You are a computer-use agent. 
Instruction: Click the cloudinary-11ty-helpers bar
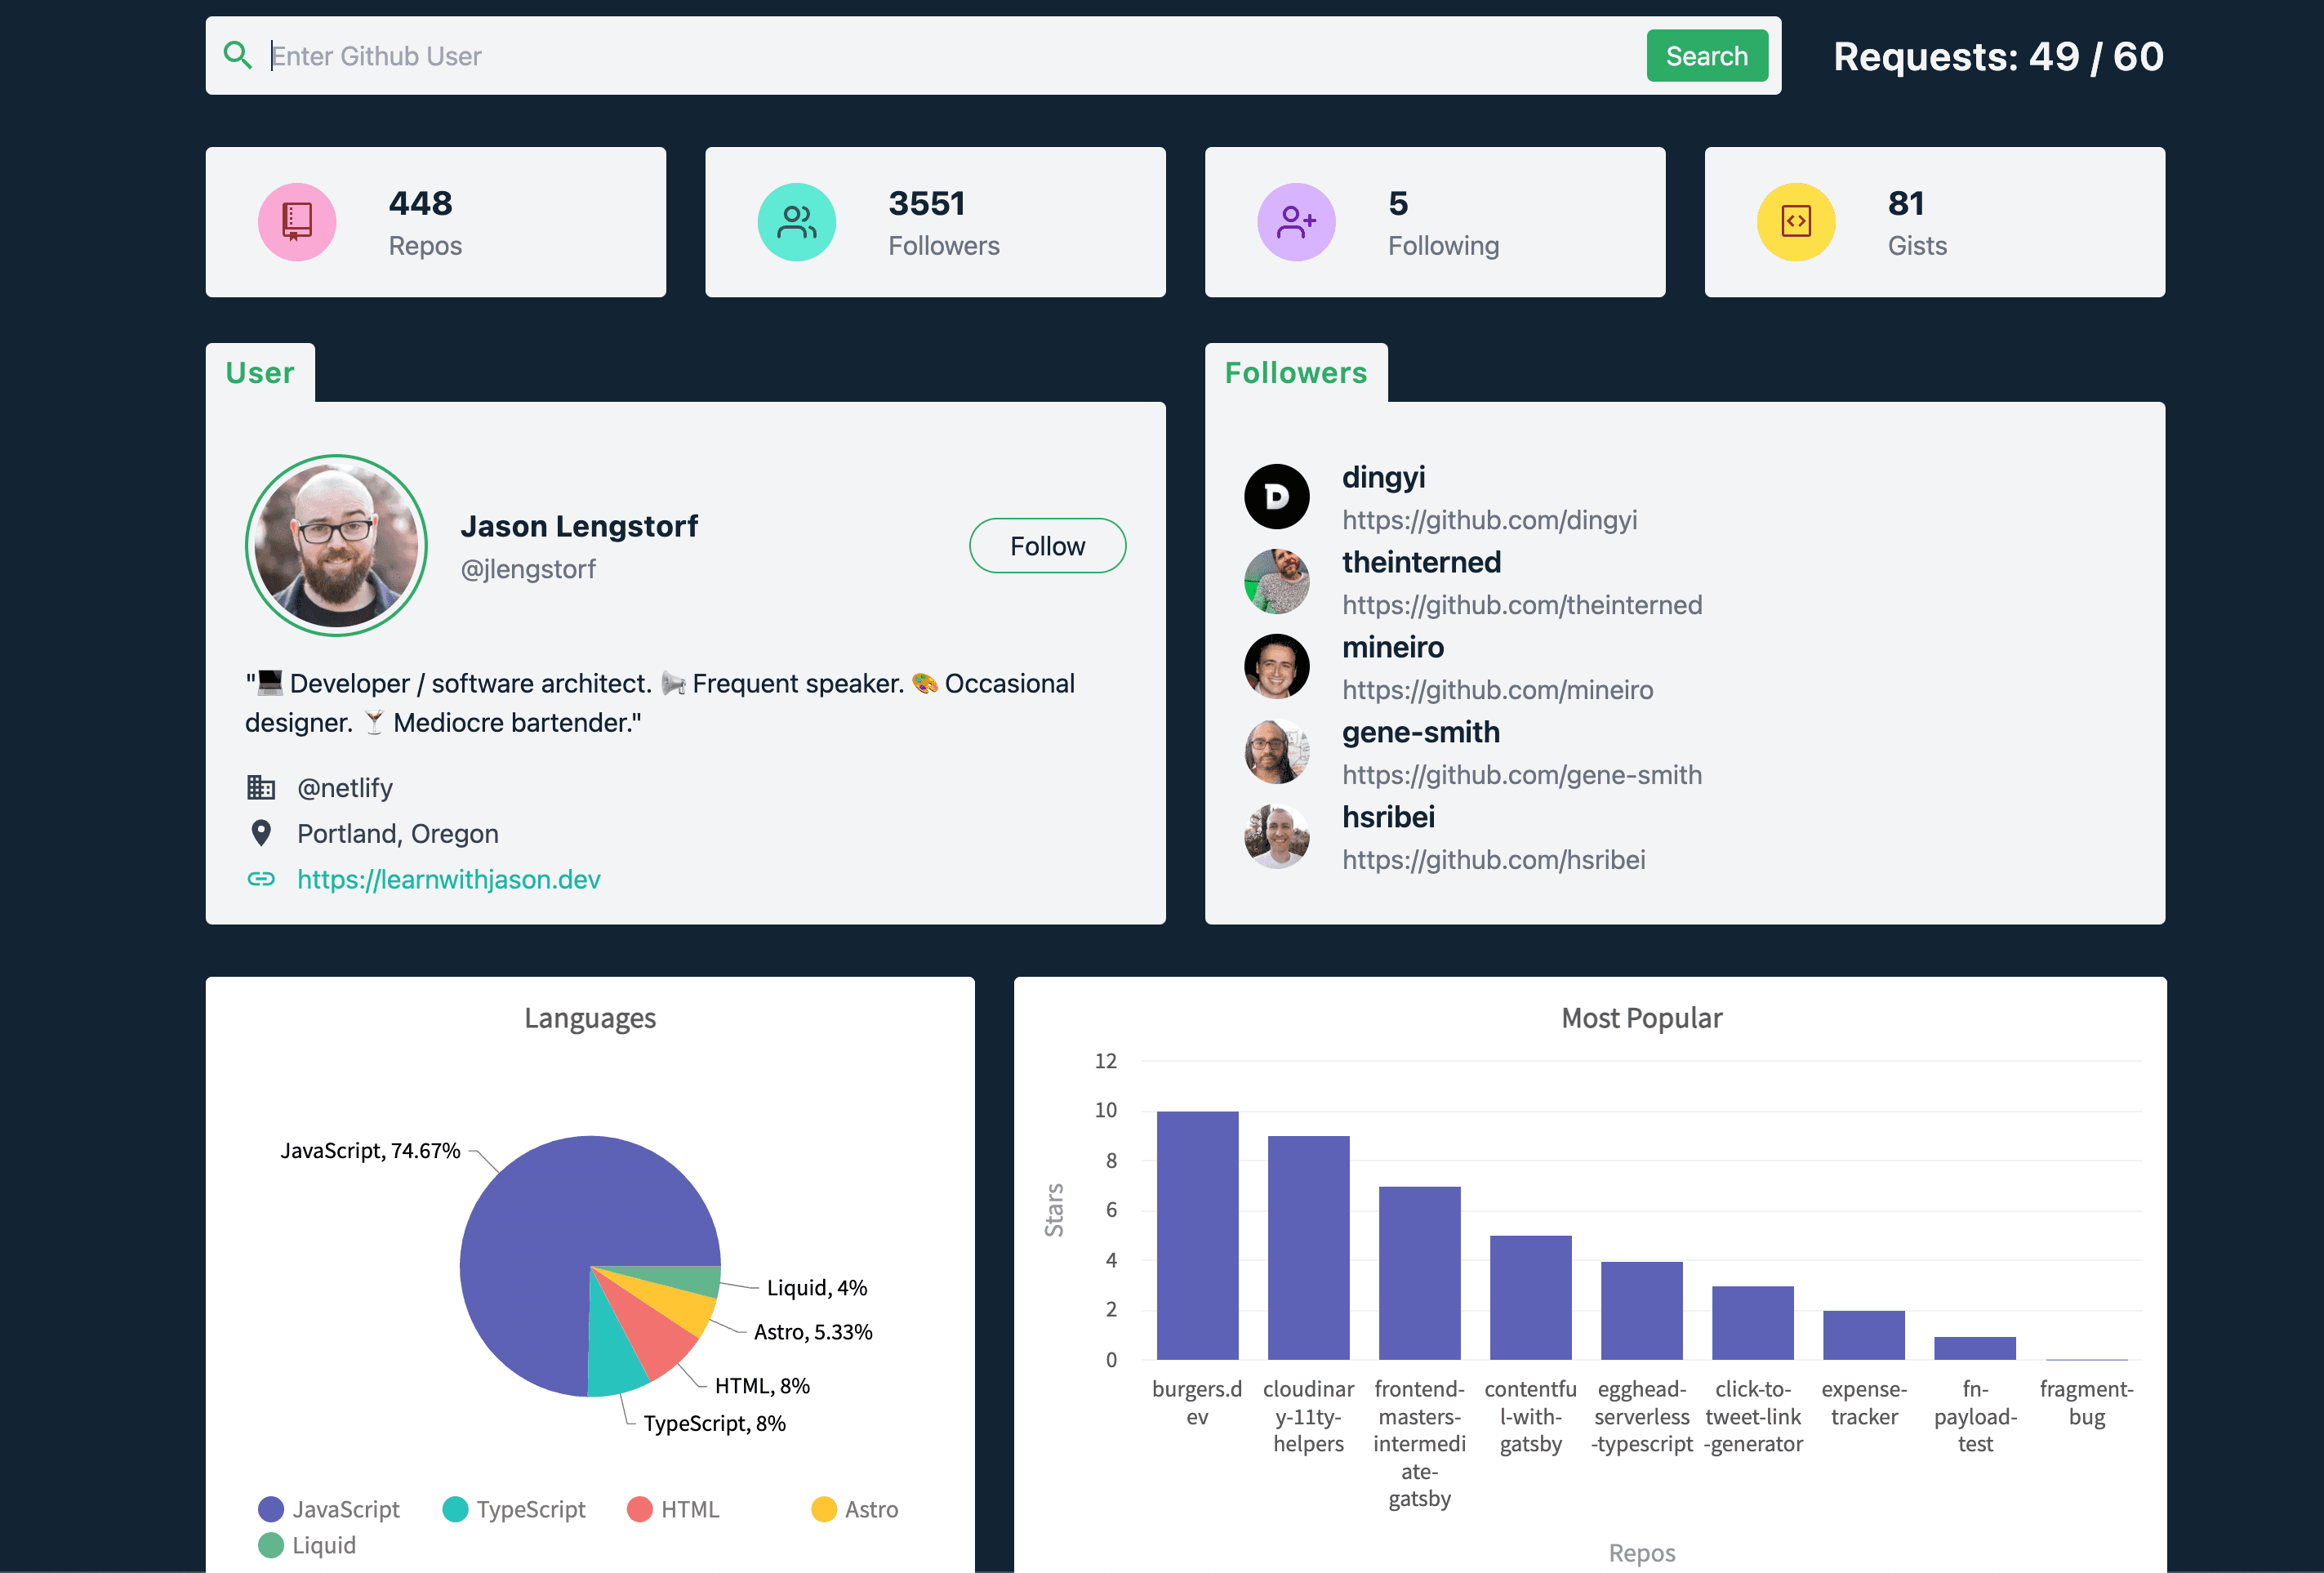(1308, 1247)
